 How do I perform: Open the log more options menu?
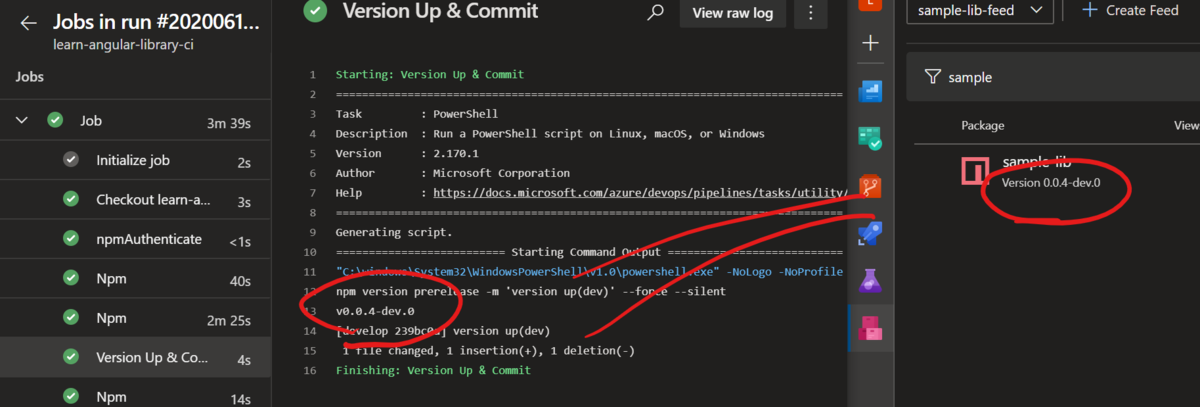pos(809,13)
